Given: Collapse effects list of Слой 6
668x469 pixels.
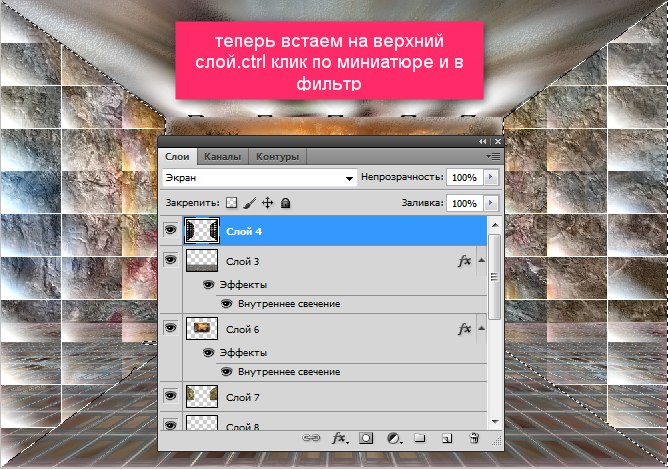Looking at the screenshot, I should (481, 328).
